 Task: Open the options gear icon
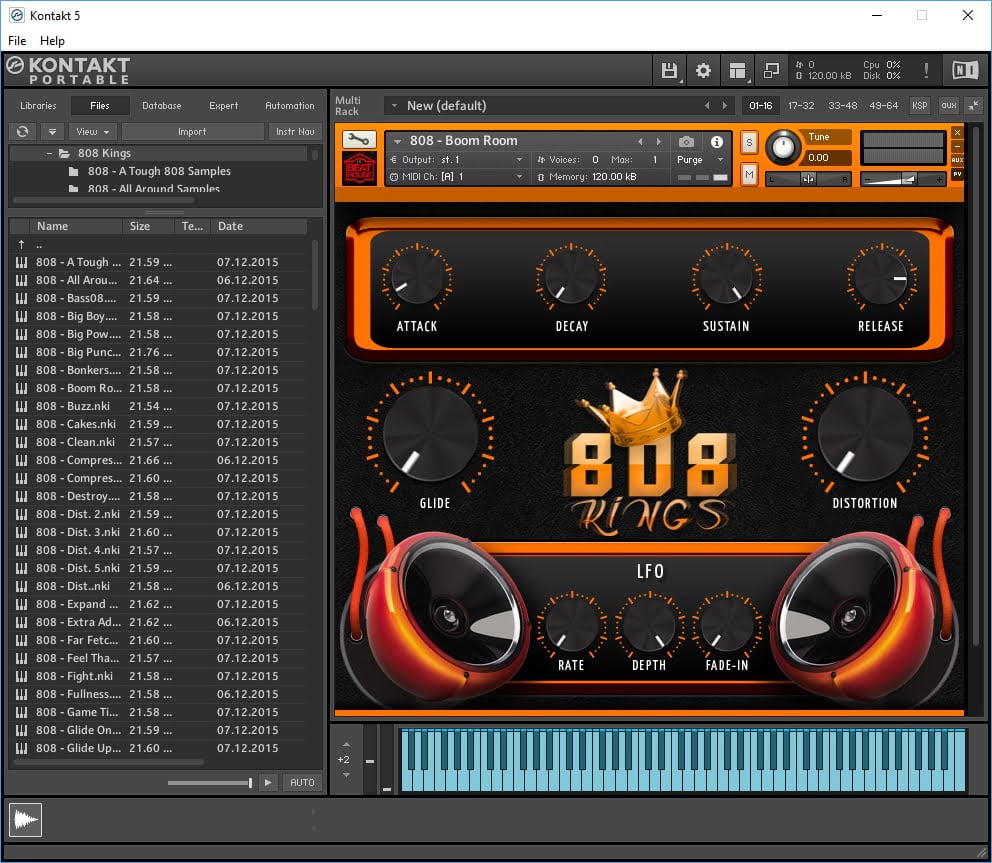[x=703, y=70]
